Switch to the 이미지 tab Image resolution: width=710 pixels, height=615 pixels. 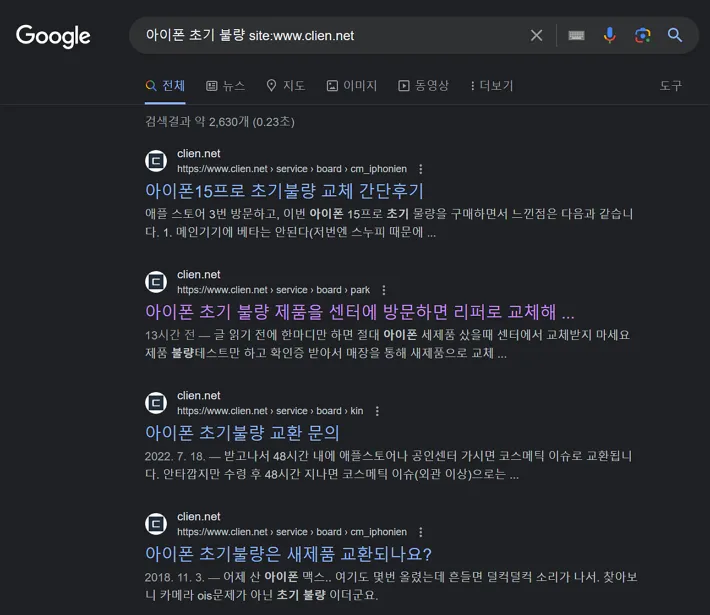(352, 86)
